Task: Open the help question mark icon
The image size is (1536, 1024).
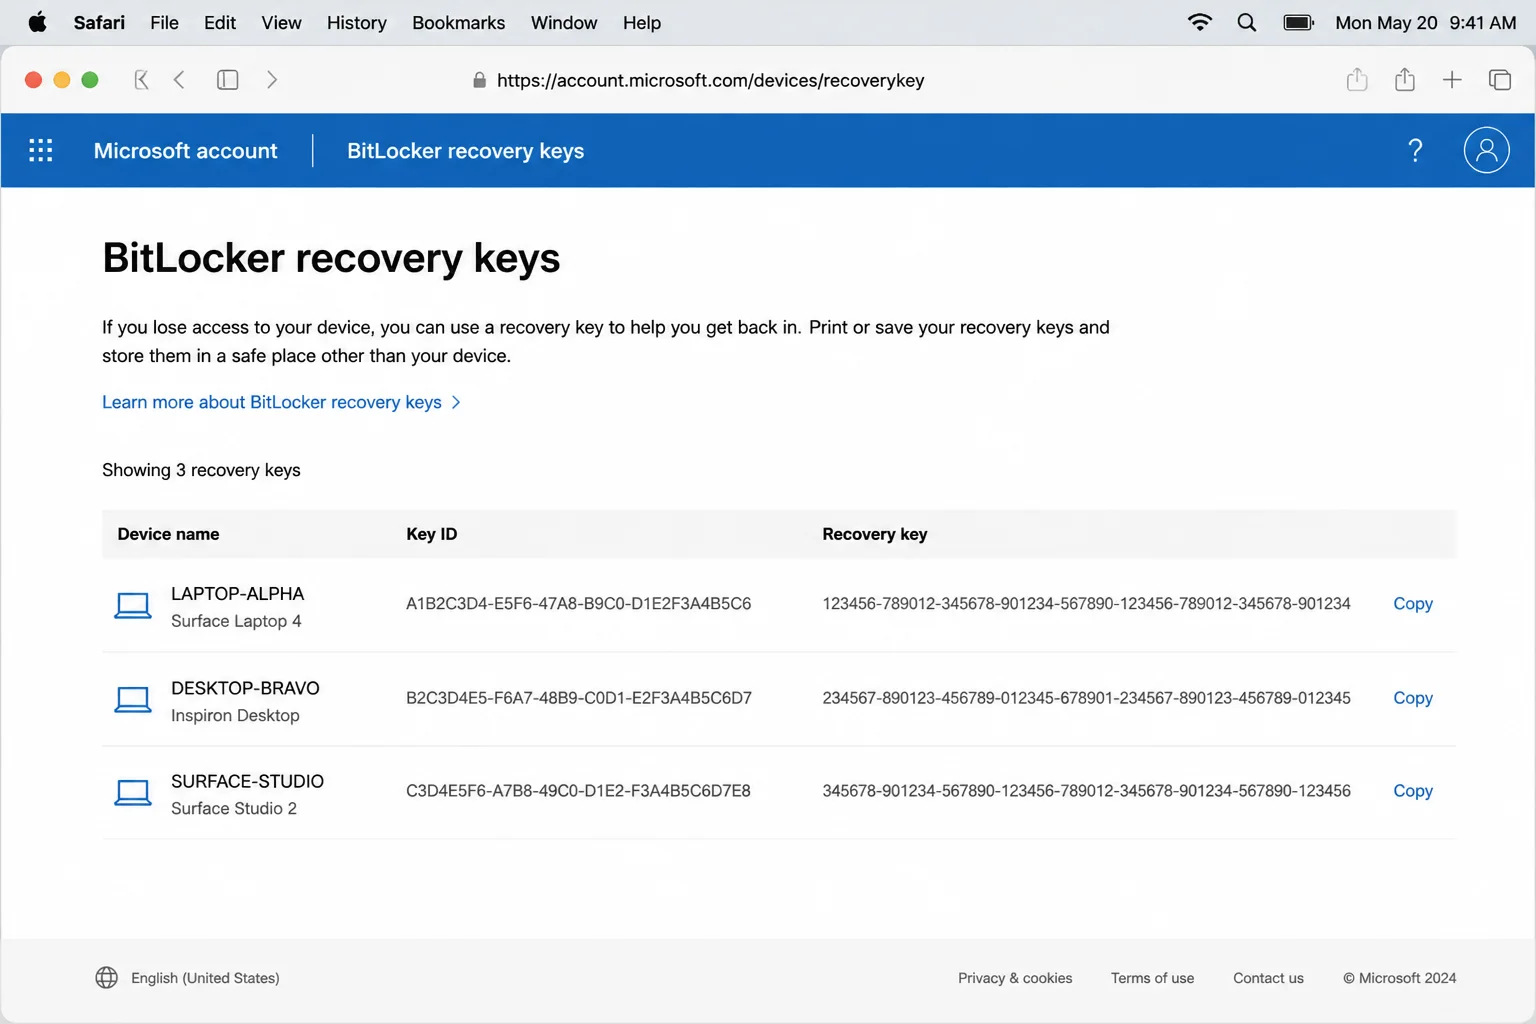Action: point(1415,150)
